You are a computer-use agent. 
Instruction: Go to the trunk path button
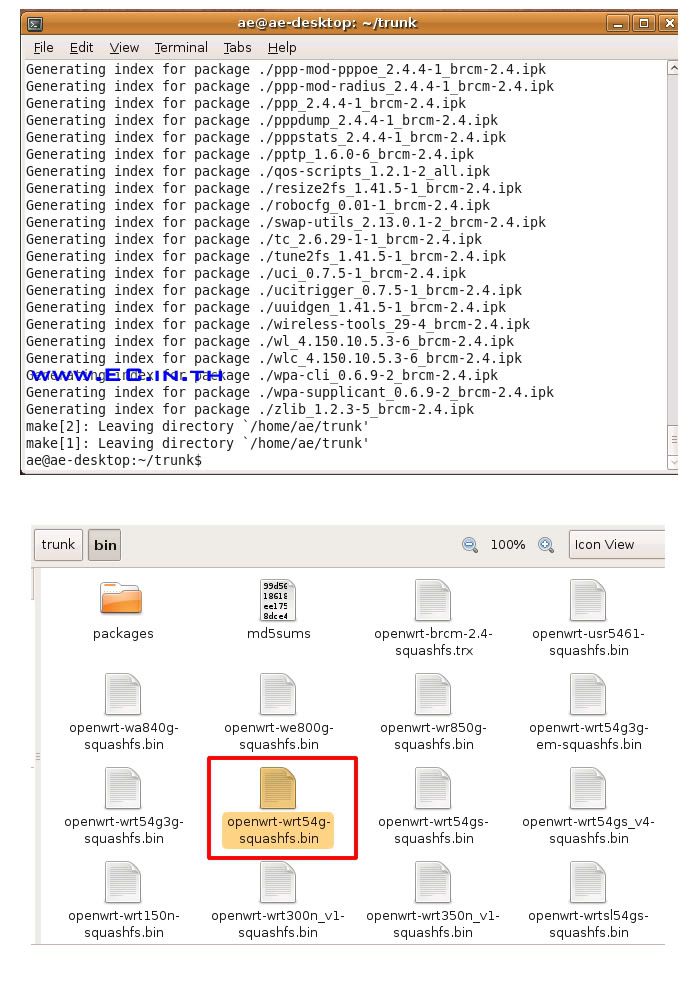tap(58, 545)
